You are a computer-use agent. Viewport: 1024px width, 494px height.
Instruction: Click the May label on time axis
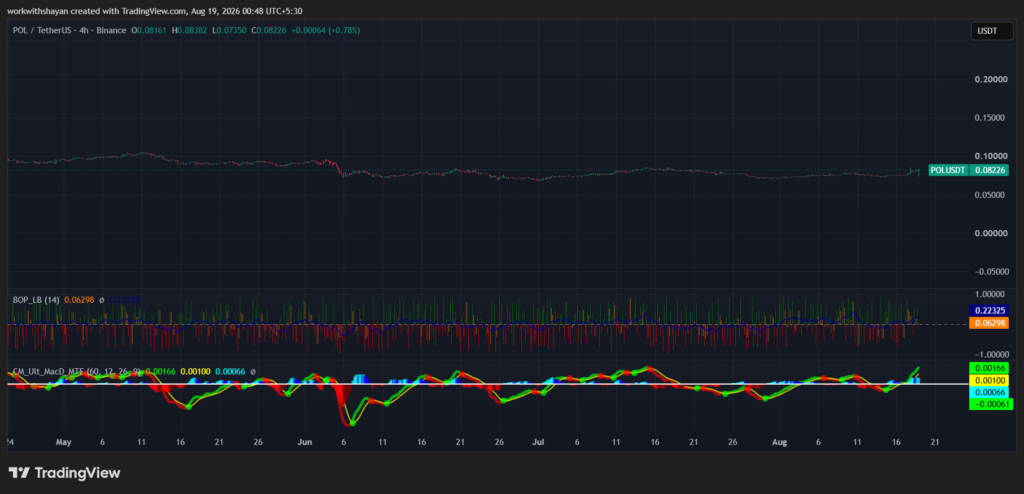pyautogui.click(x=63, y=442)
